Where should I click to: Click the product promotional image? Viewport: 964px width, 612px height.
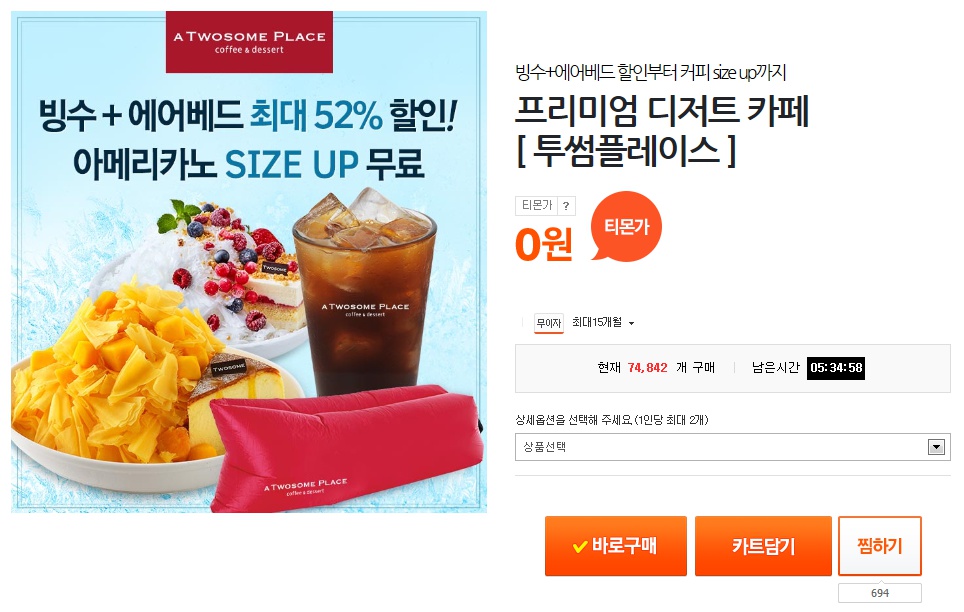coord(249,262)
